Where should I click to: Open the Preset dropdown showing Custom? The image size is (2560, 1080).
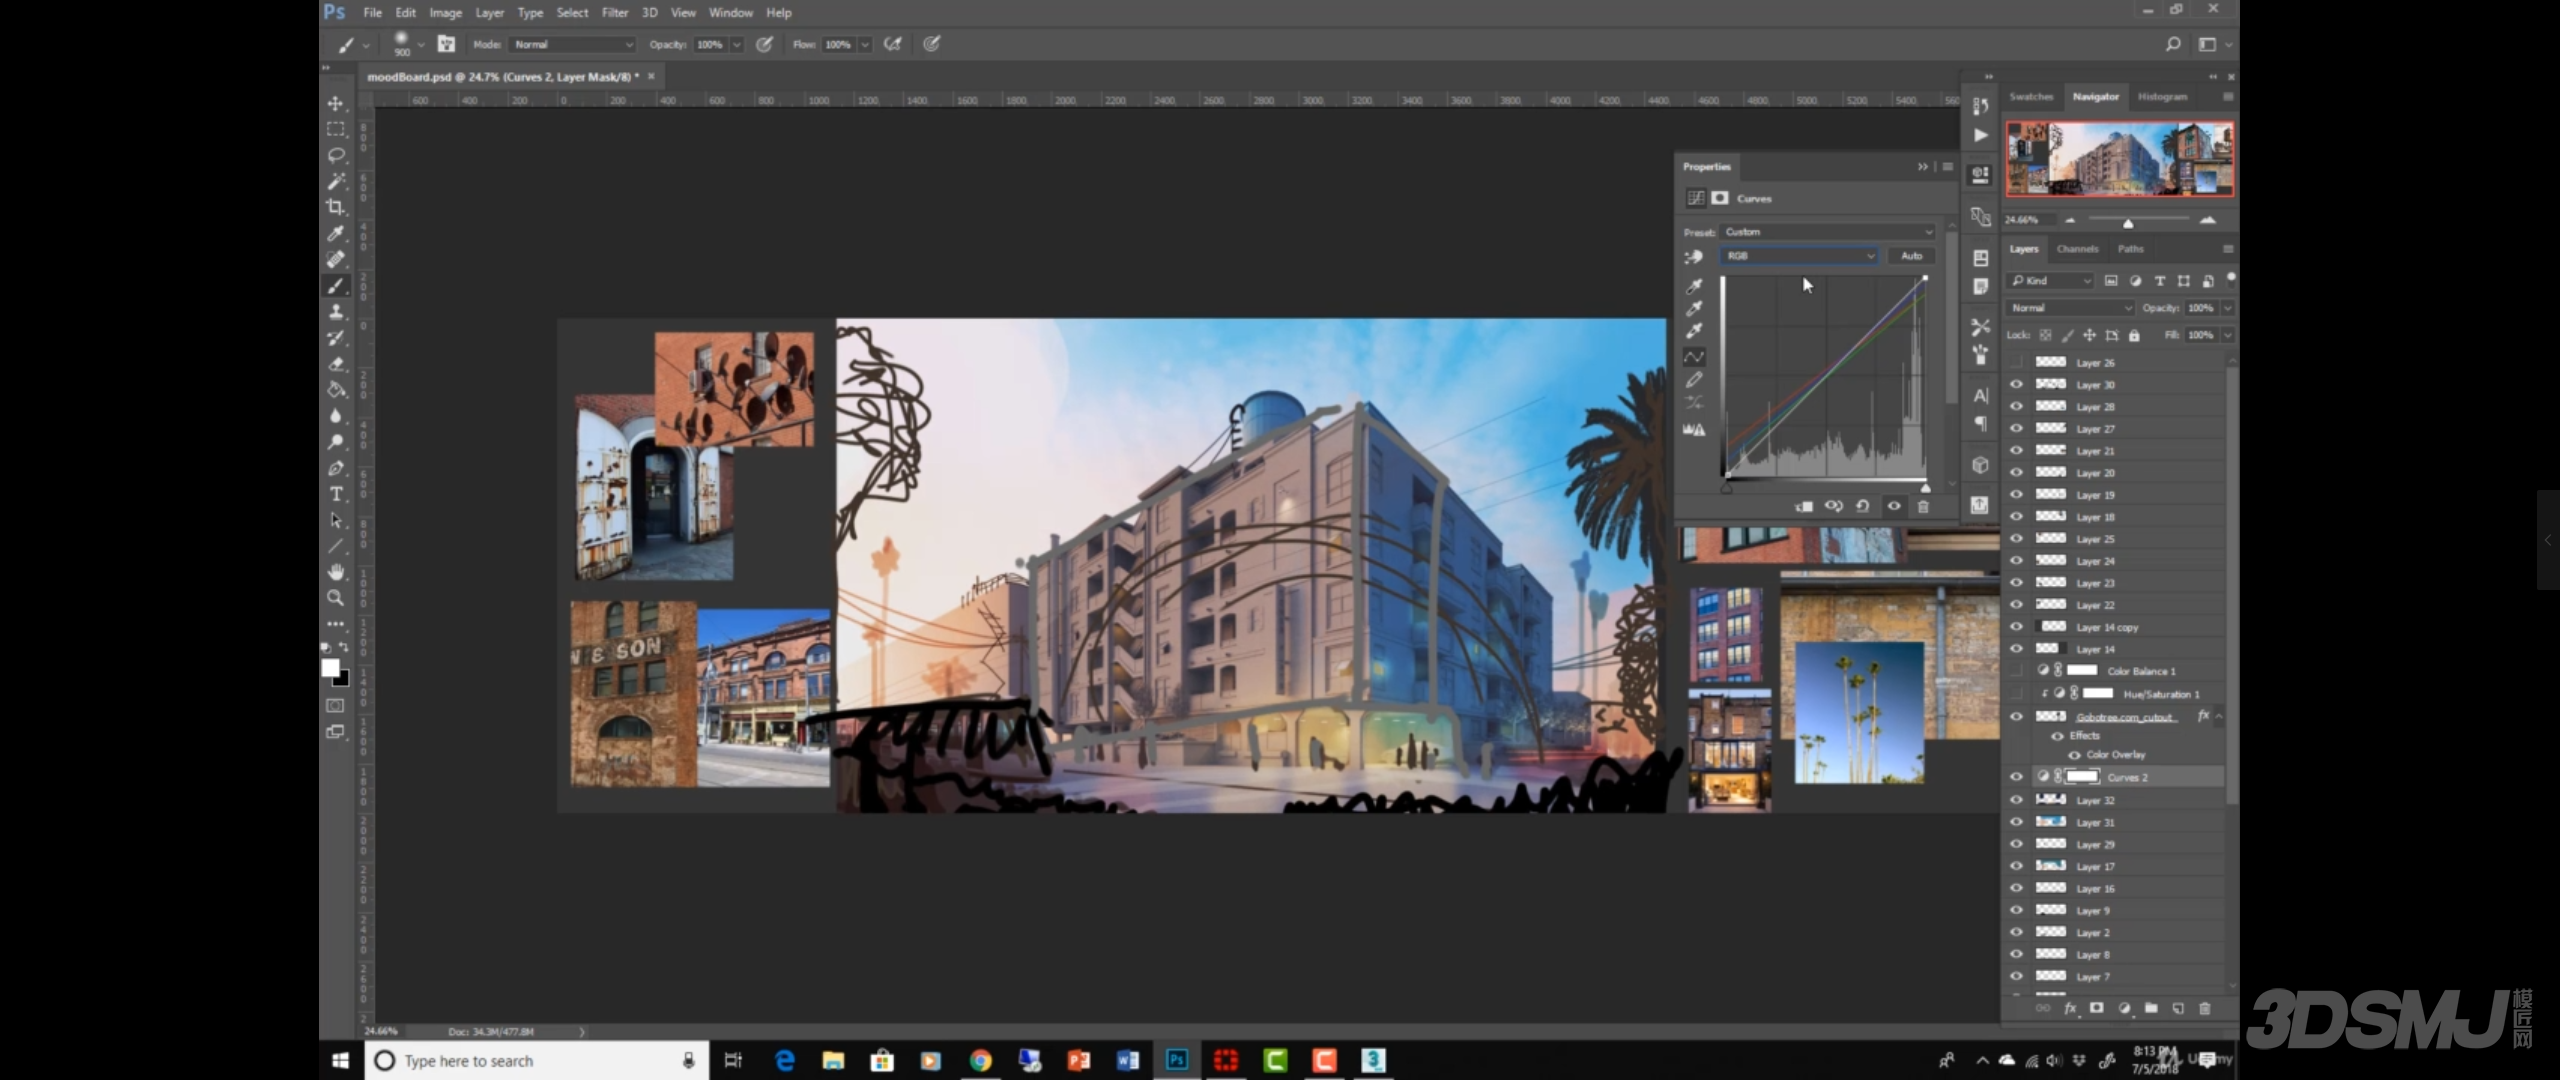[1829, 232]
